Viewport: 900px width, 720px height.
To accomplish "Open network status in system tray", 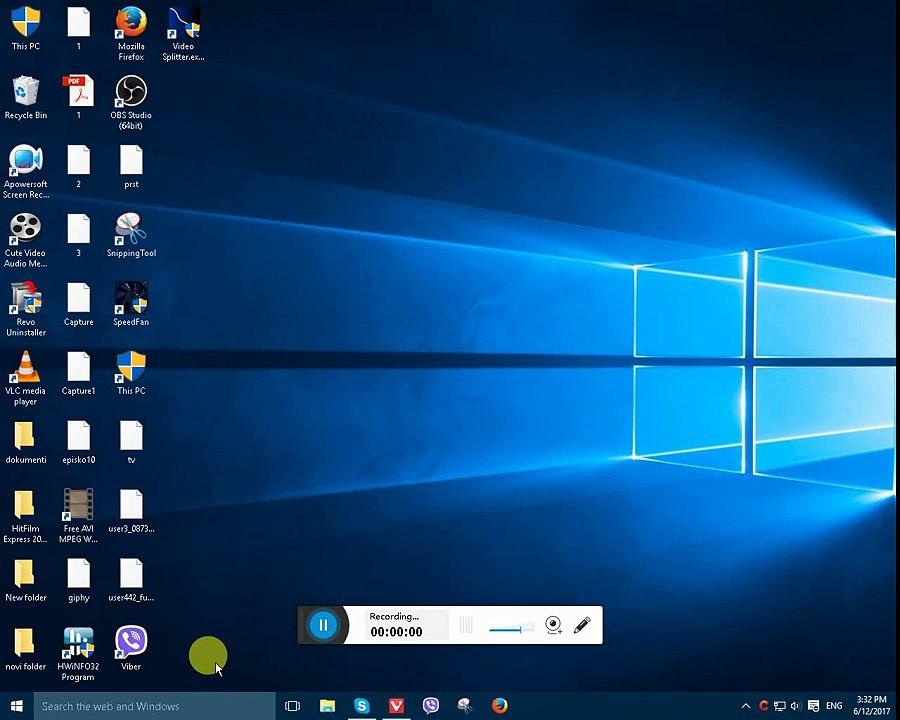I will [779, 706].
